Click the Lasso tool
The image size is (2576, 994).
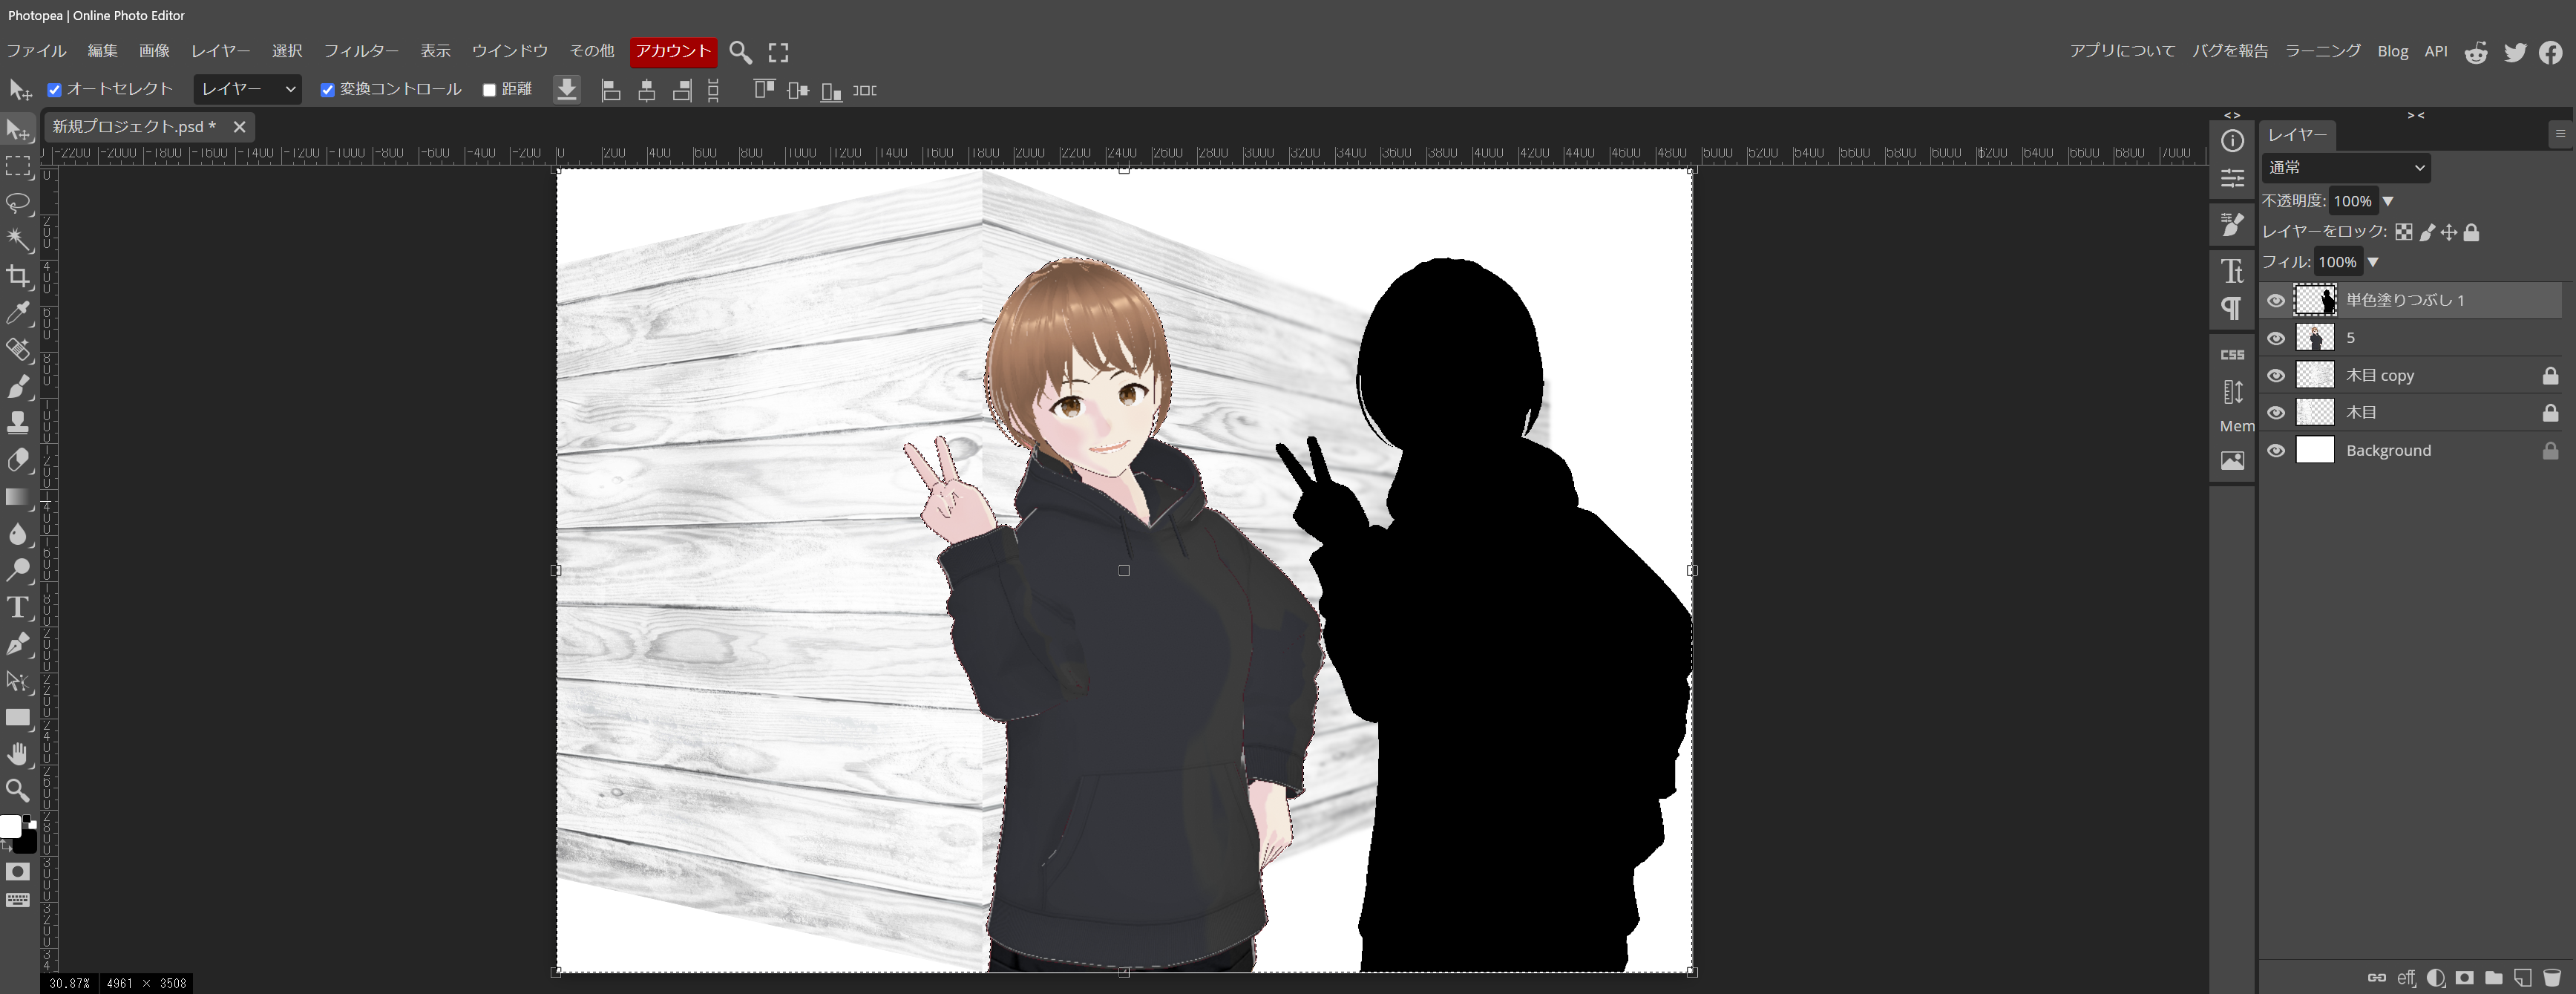pyautogui.click(x=17, y=203)
